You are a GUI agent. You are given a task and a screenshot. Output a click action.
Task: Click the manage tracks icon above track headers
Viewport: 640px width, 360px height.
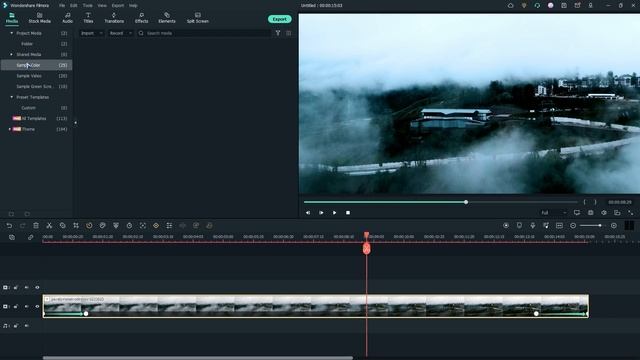click(12, 237)
